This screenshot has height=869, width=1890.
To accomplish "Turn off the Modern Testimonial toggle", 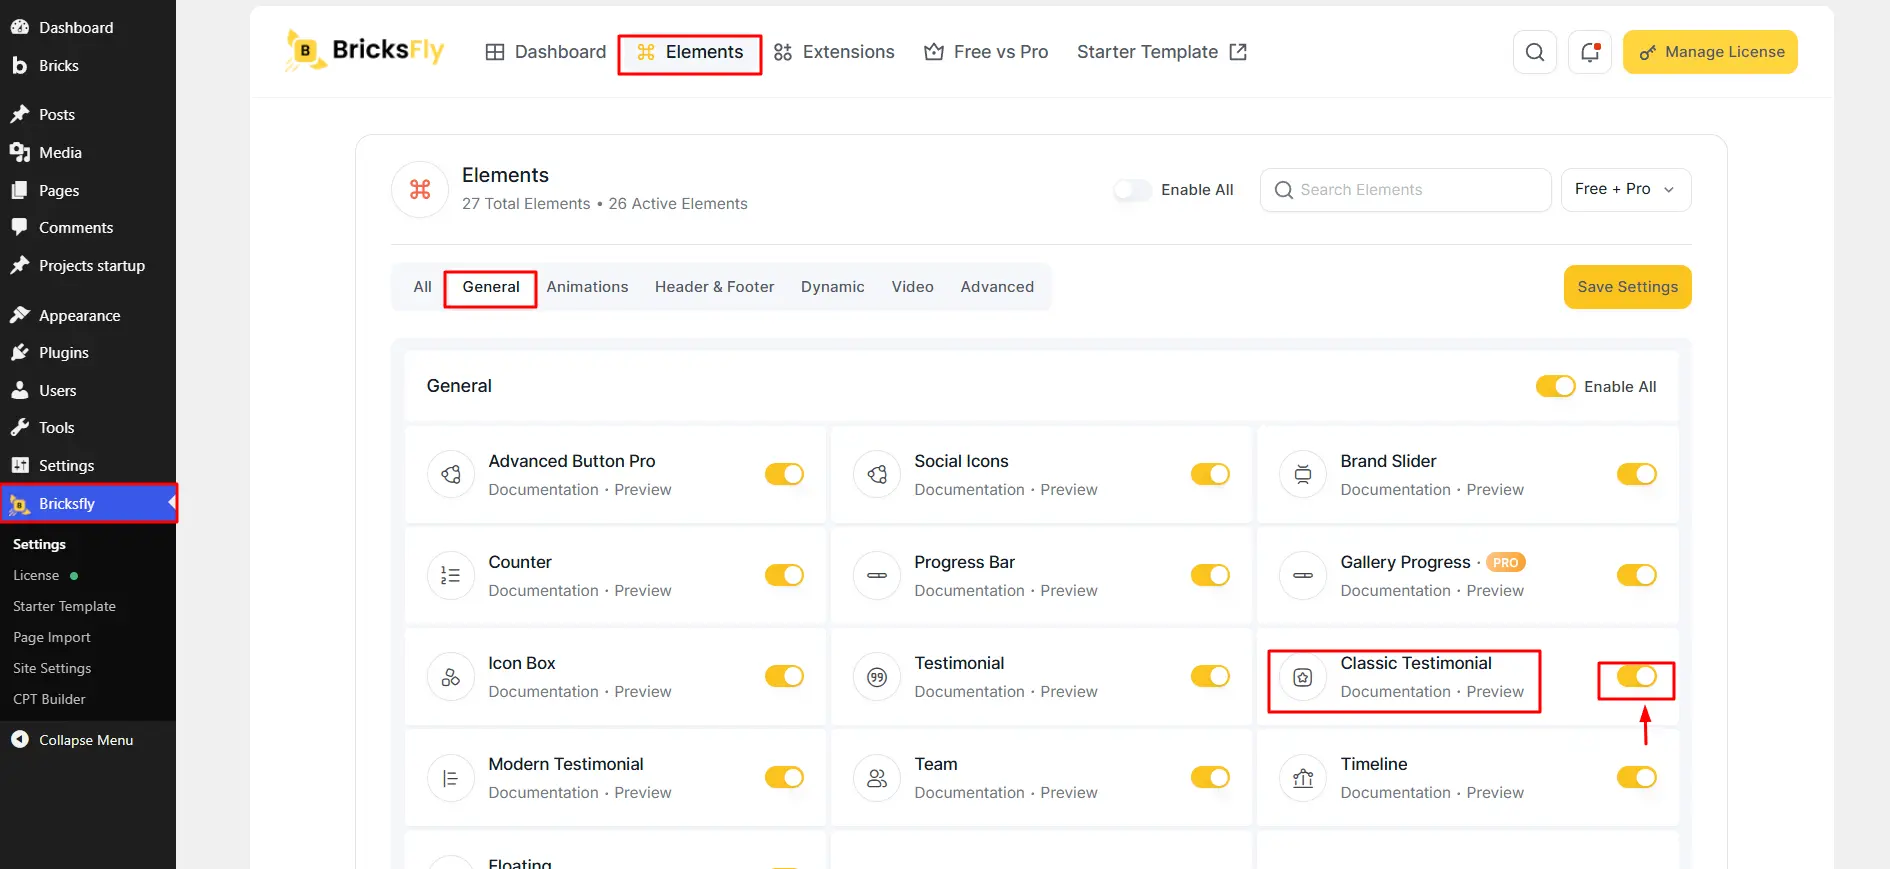I will click(784, 778).
